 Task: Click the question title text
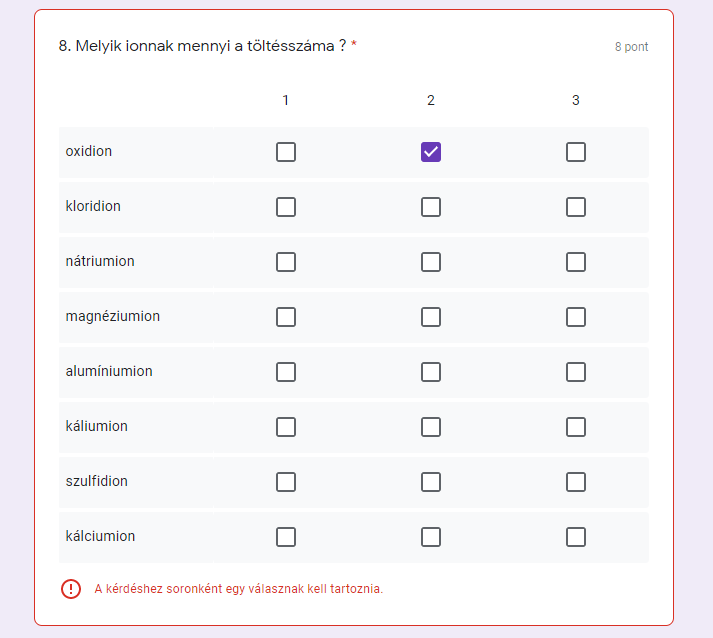pos(203,46)
